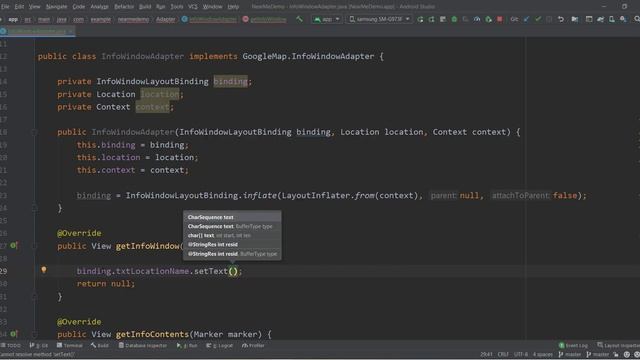Click the Make Project hammer icon

click(x=300, y=19)
